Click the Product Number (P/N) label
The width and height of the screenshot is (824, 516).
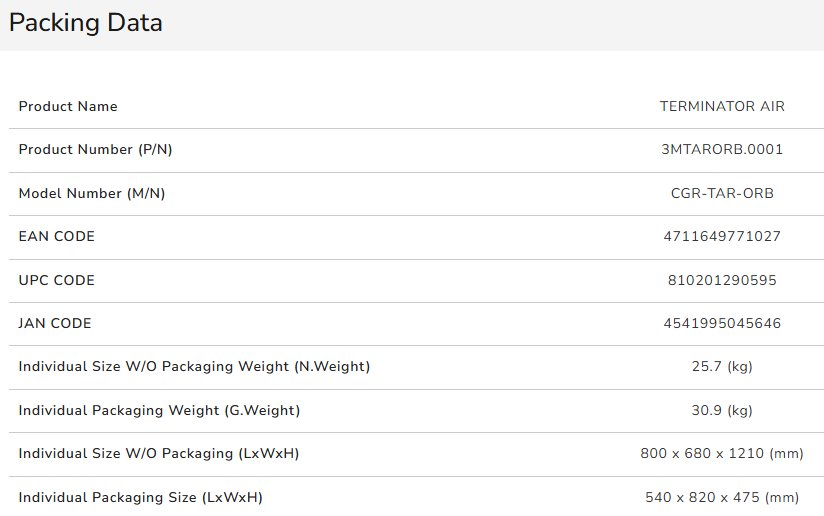(x=95, y=150)
